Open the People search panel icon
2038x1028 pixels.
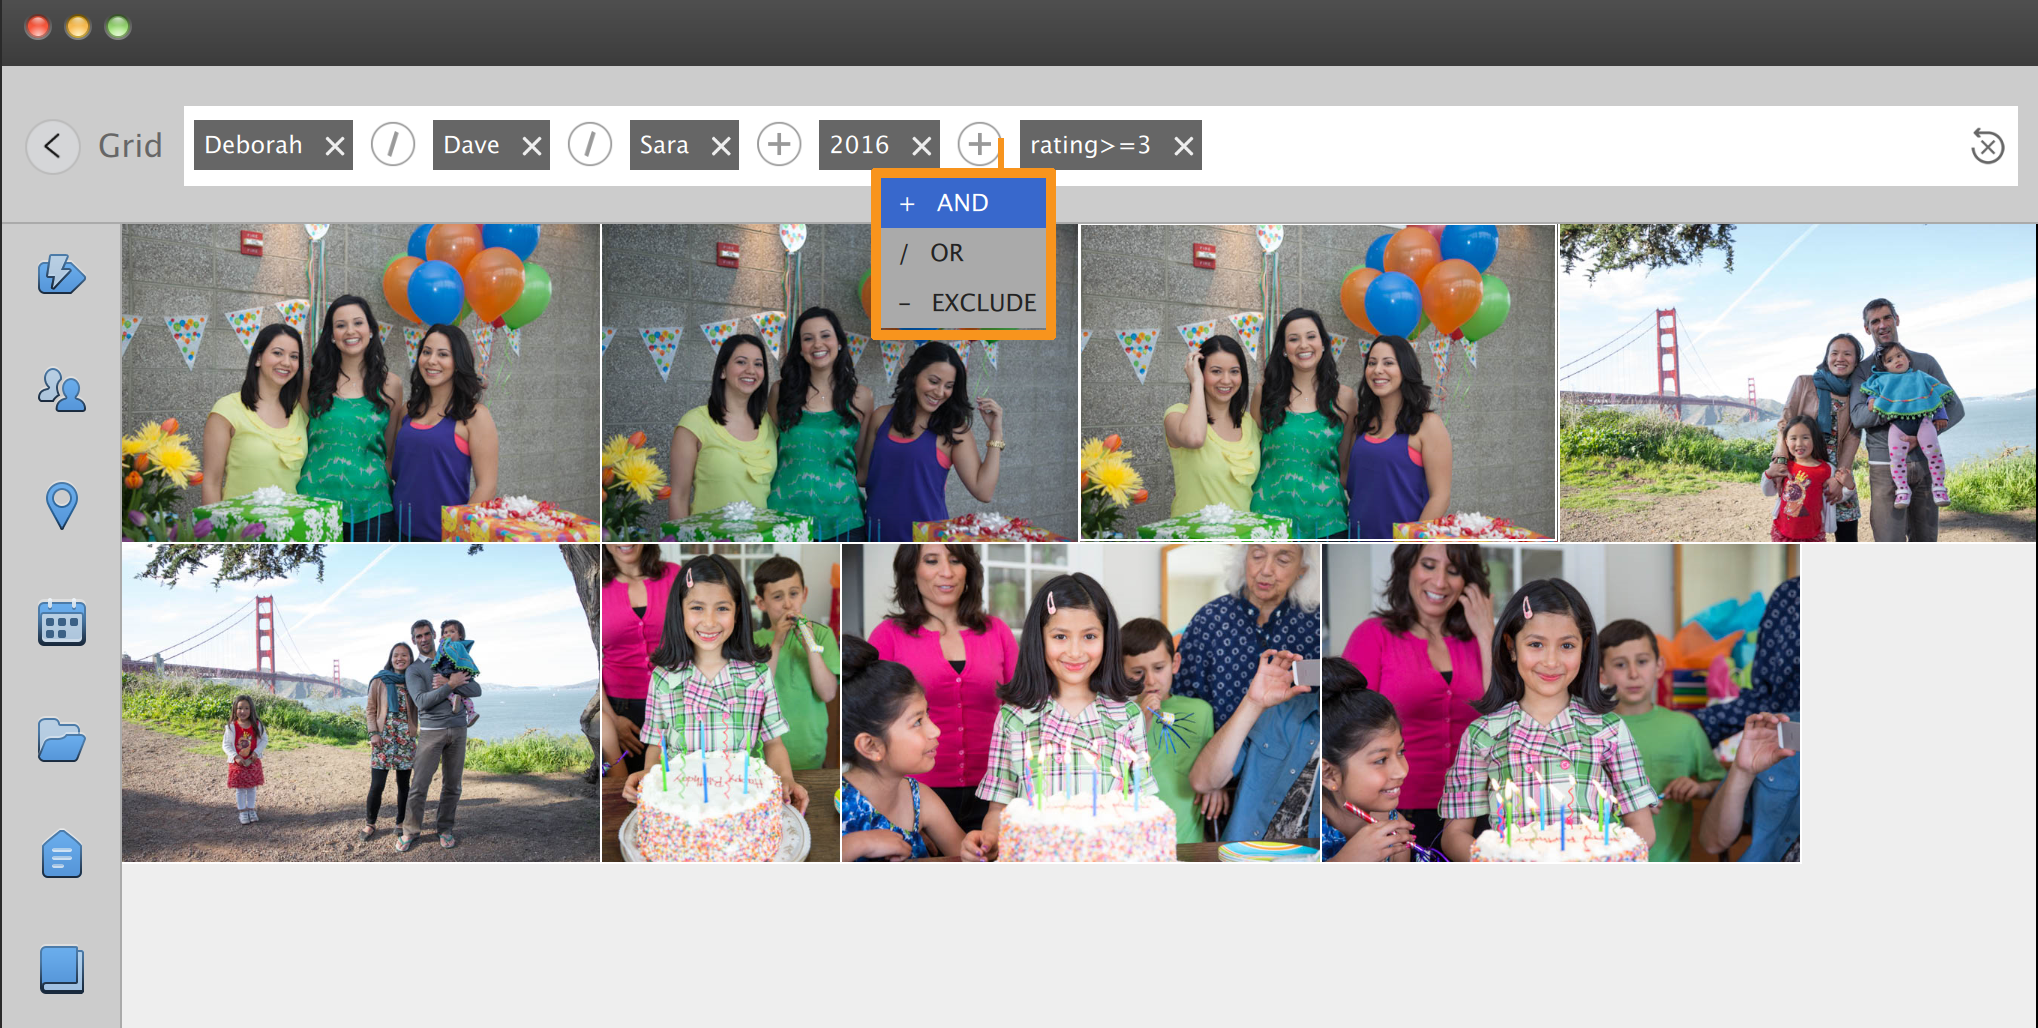pos(61,390)
